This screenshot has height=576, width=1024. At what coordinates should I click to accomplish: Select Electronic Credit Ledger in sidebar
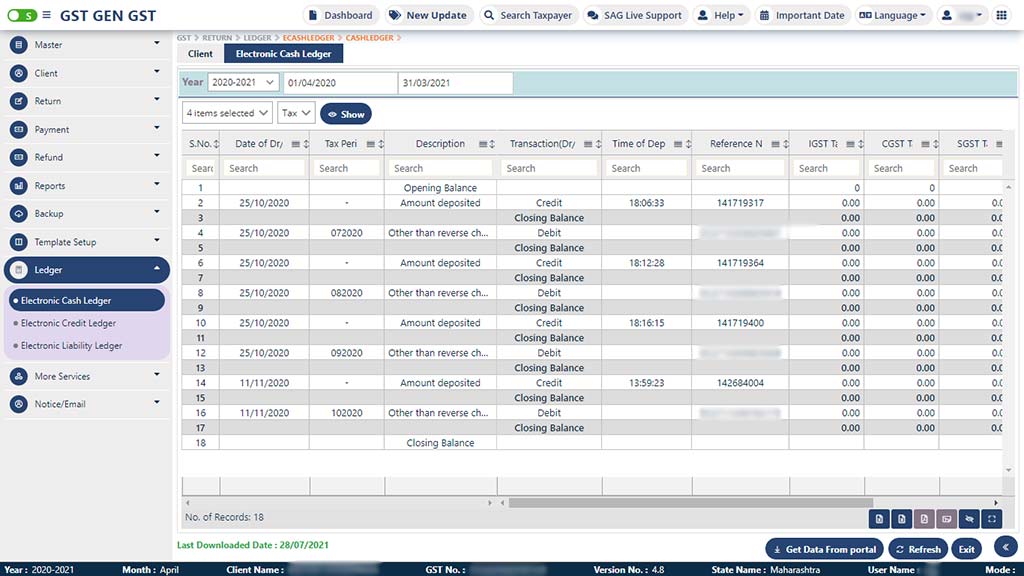click(68, 323)
